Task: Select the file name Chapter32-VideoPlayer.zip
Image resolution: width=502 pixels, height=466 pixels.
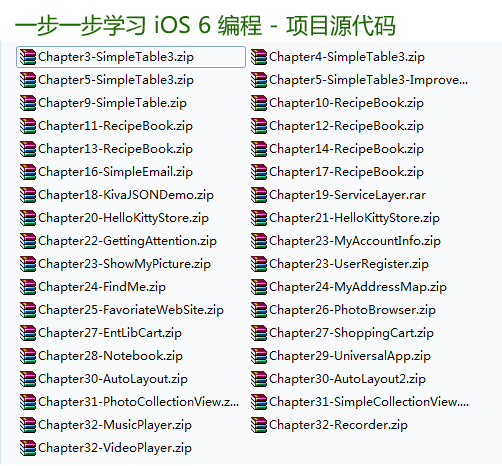Action: tap(115, 448)
